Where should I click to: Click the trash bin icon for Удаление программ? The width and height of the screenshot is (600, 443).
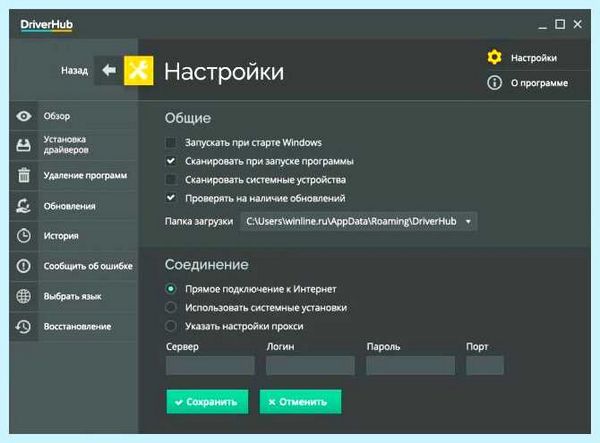pyautogui.click(x=24, y=175)
